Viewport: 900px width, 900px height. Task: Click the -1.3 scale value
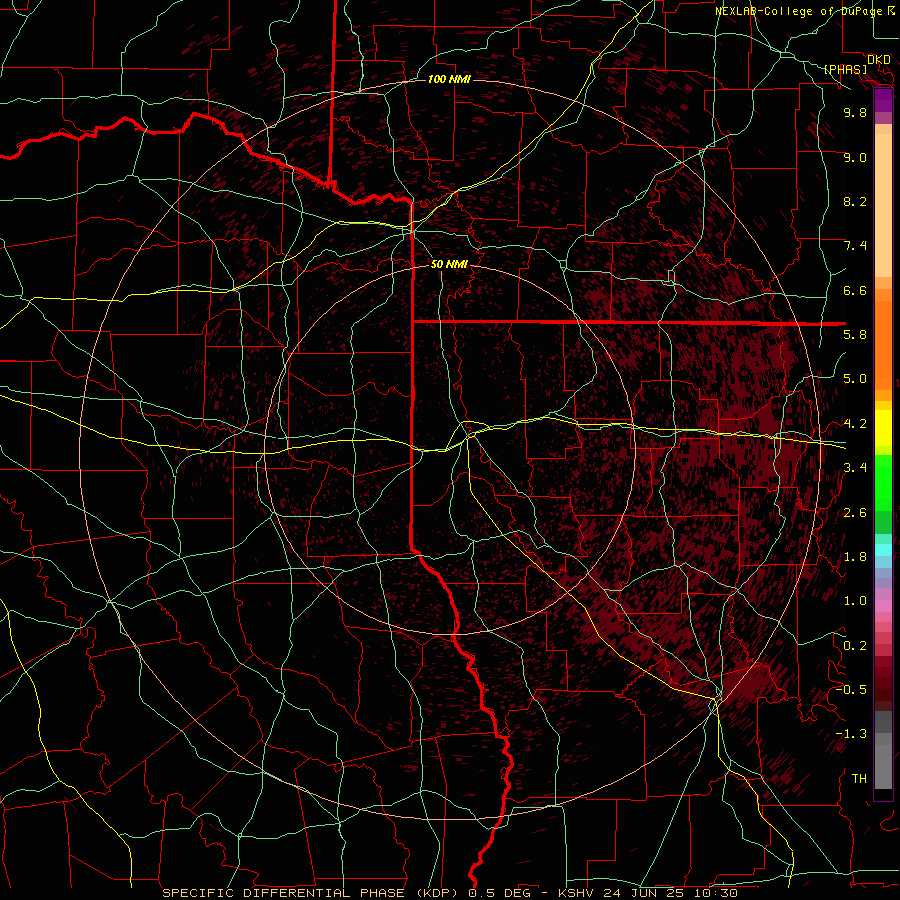(851, 734)
